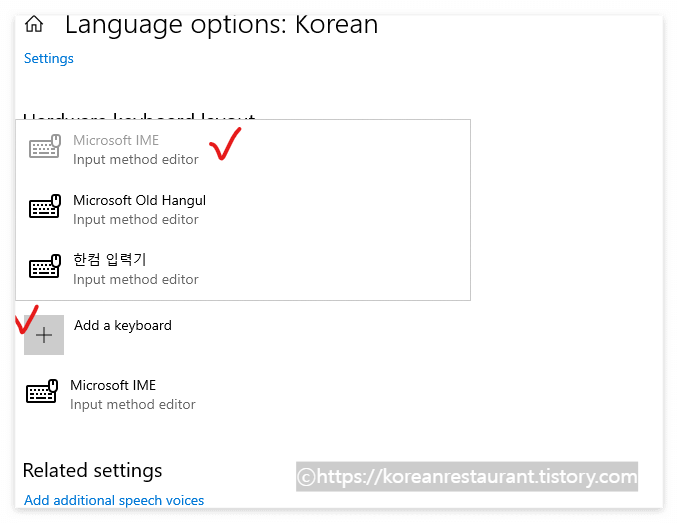Click the Related settings heading
Image resolution: width=678 pixels, height=523 pixels.
tap(93, 470)
